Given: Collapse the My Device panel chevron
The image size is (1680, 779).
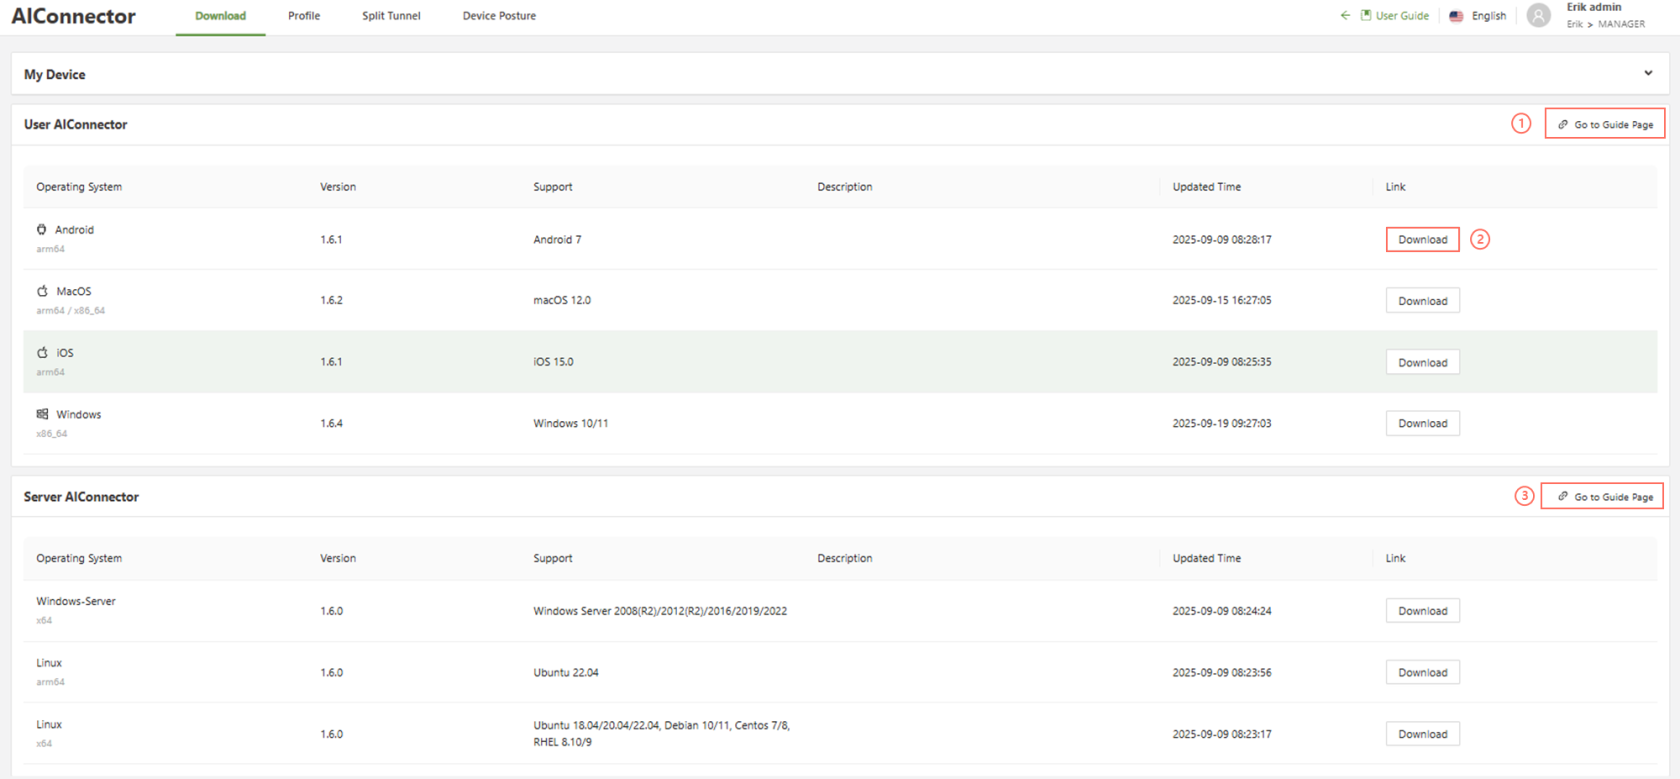Looking at the screenshot, I should coord(1648,73).
